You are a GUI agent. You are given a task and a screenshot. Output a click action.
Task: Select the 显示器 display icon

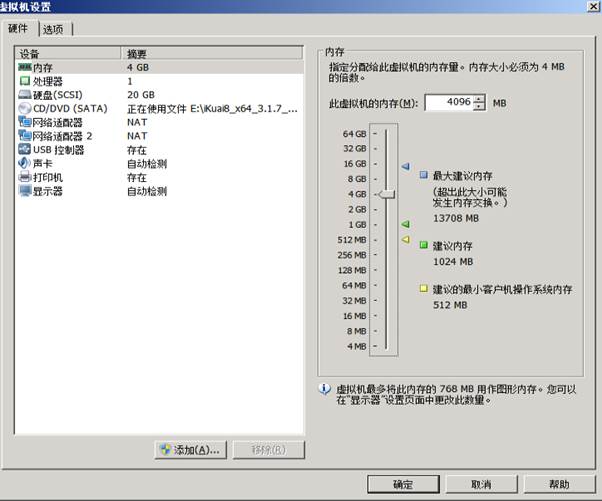25,190
